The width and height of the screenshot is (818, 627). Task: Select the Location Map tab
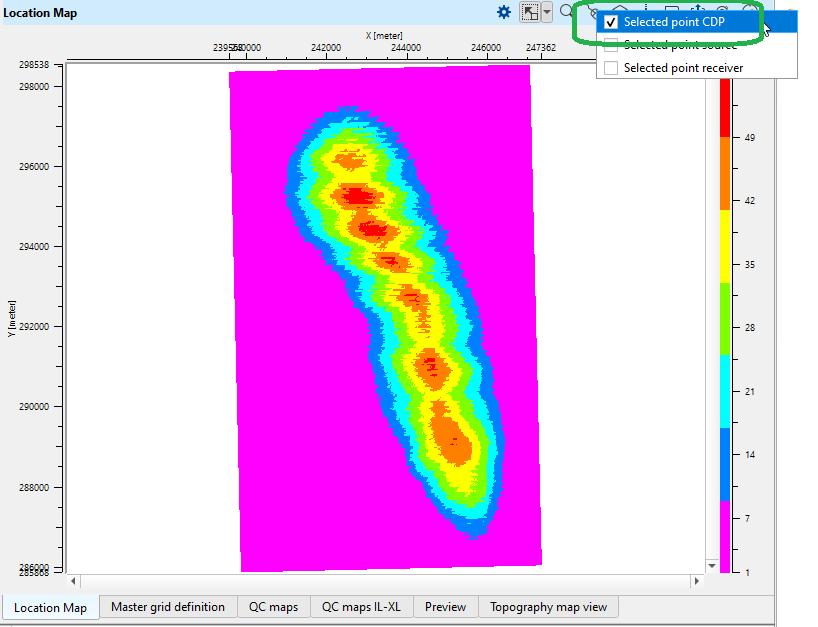point(50,607)
